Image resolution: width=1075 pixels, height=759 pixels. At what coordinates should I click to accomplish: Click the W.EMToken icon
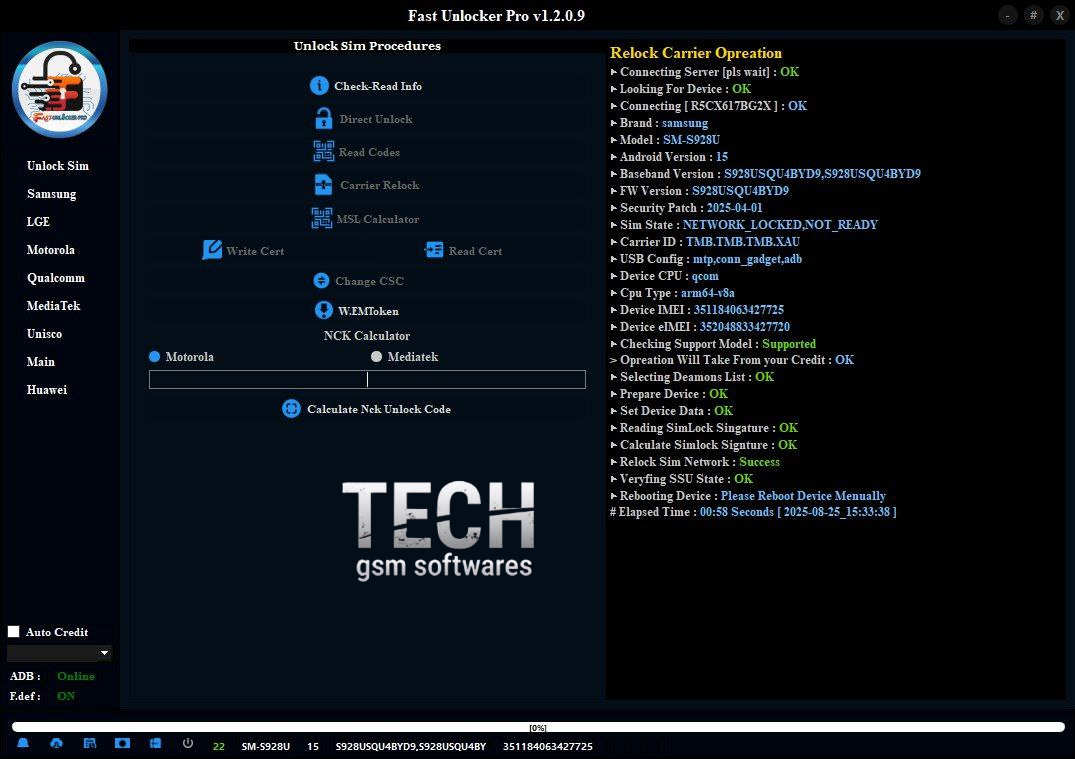(324, 311)
